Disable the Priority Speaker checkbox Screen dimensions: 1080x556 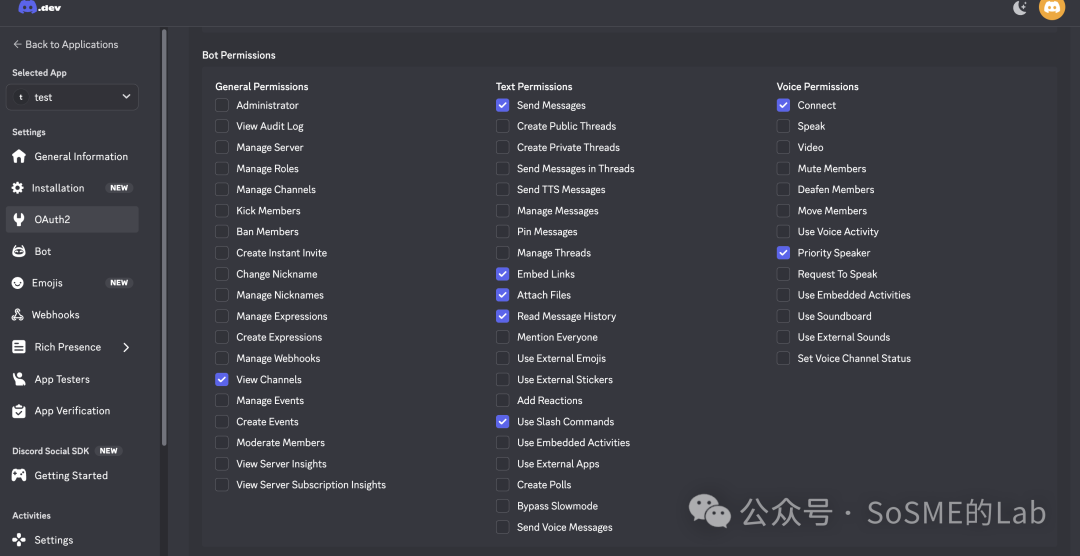pos(783,253)
